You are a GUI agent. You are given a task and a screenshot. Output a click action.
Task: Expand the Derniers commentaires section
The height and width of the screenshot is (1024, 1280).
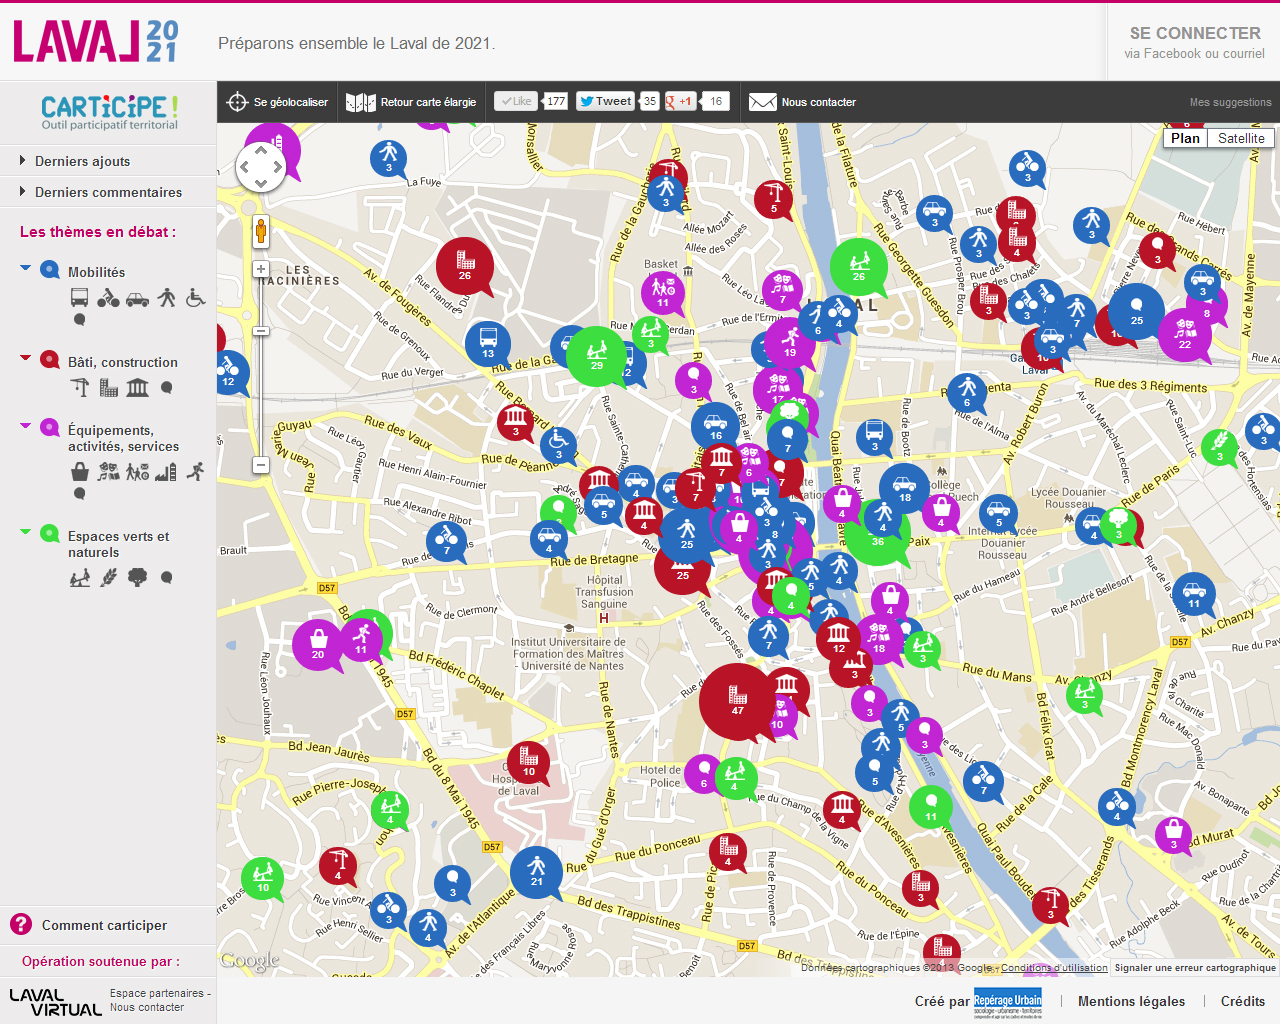pos(108,192)
